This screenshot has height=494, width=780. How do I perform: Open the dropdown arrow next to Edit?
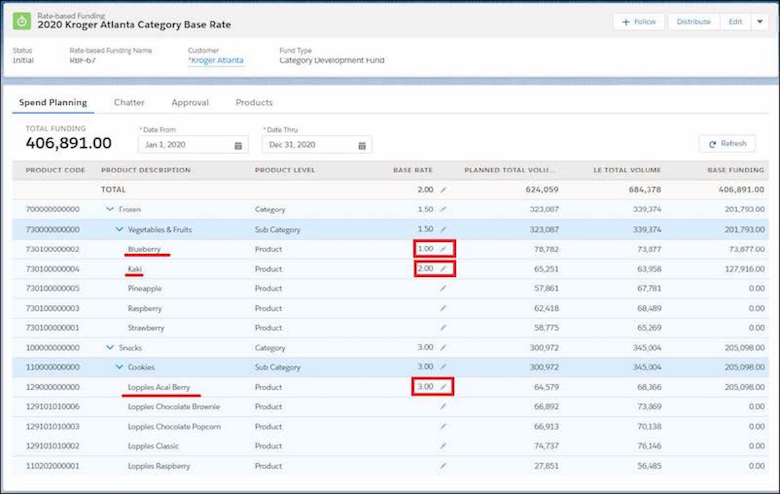(x=760, y=22)
